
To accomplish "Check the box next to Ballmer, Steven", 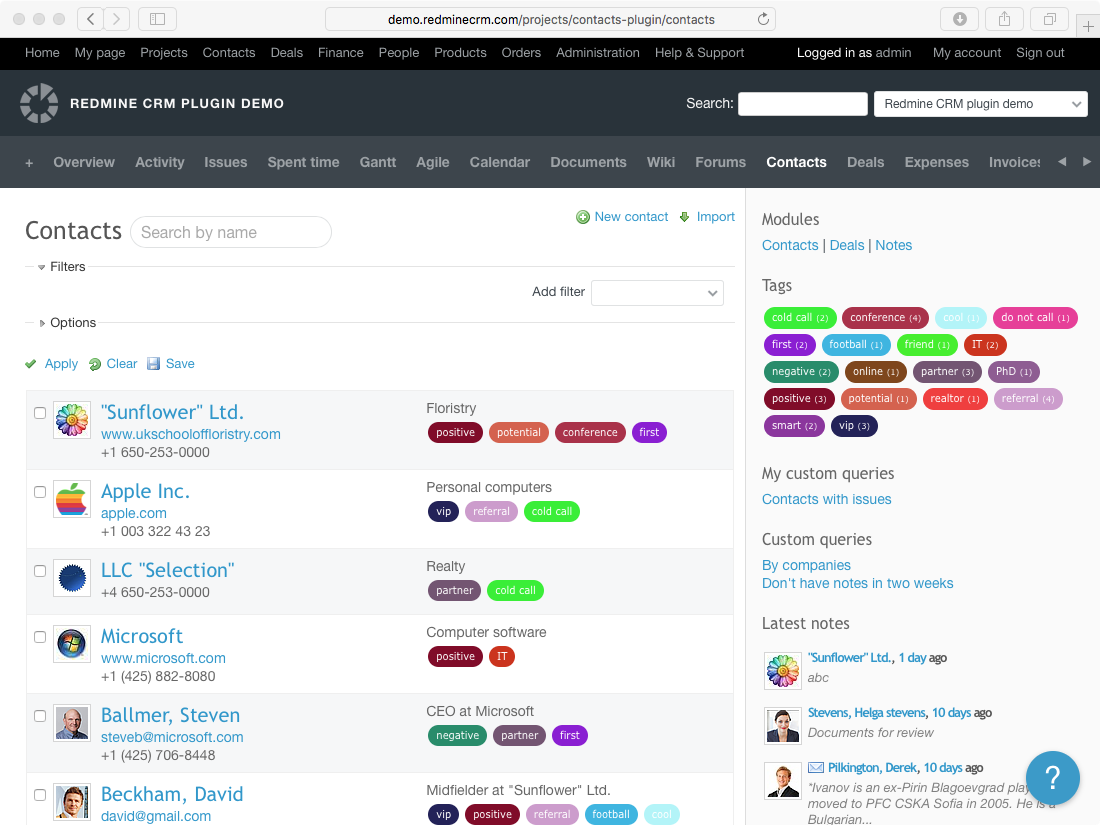I will (x=40, y=716).
